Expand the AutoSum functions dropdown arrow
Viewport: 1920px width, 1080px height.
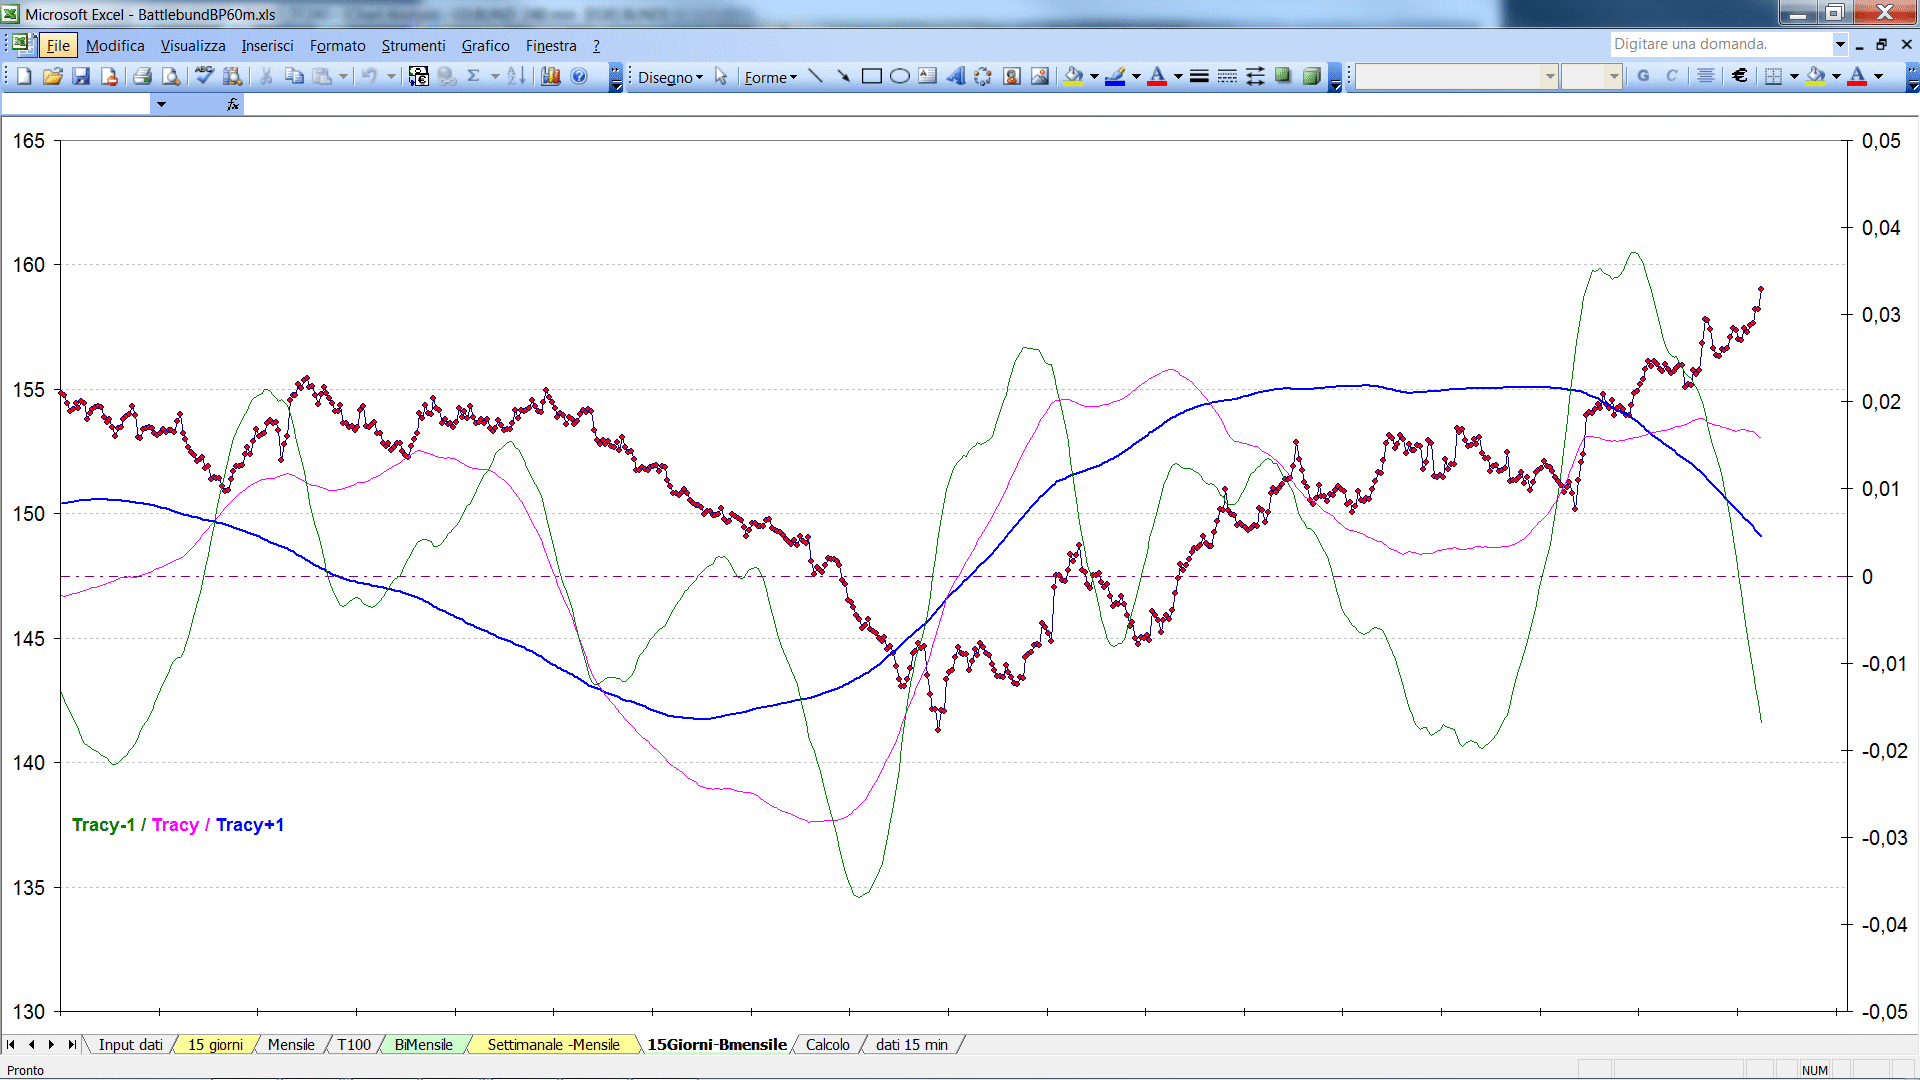click(x=495, y=76)
